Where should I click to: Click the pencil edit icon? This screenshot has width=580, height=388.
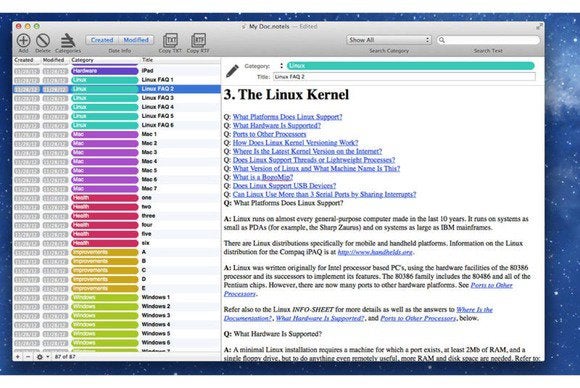[232, 71]
